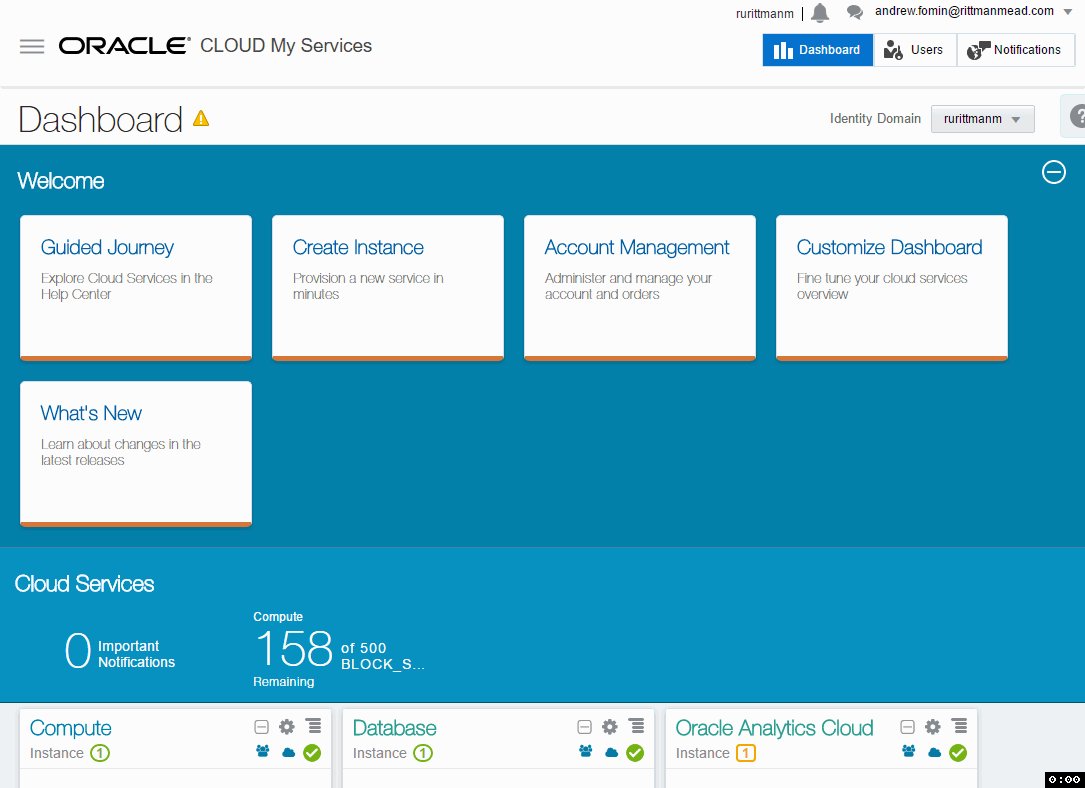Click the Oracle Analytics Cloud orange instance badge

[x=745, y=753]
